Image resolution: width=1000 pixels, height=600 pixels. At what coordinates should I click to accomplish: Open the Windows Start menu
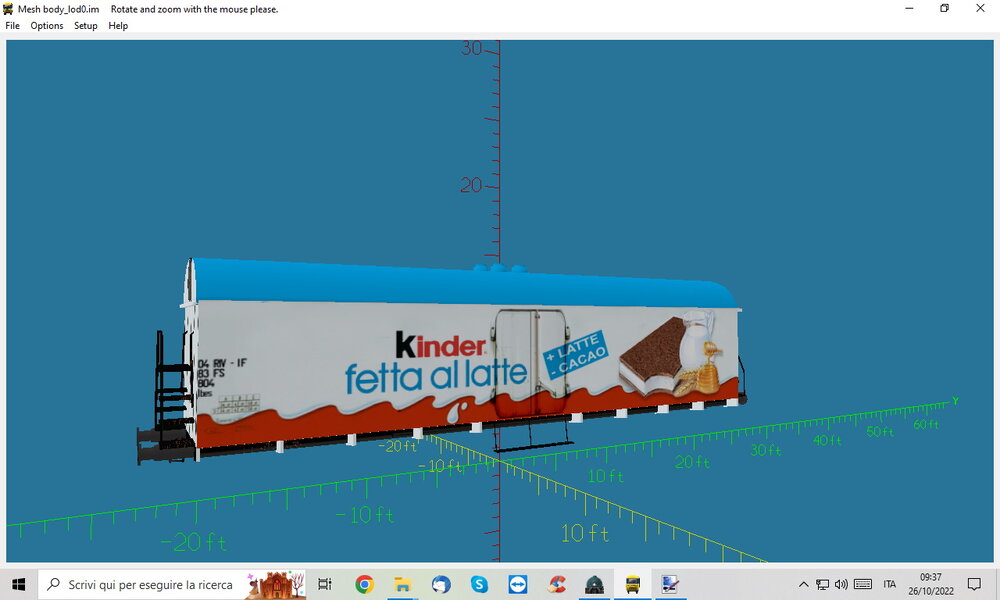18,584
